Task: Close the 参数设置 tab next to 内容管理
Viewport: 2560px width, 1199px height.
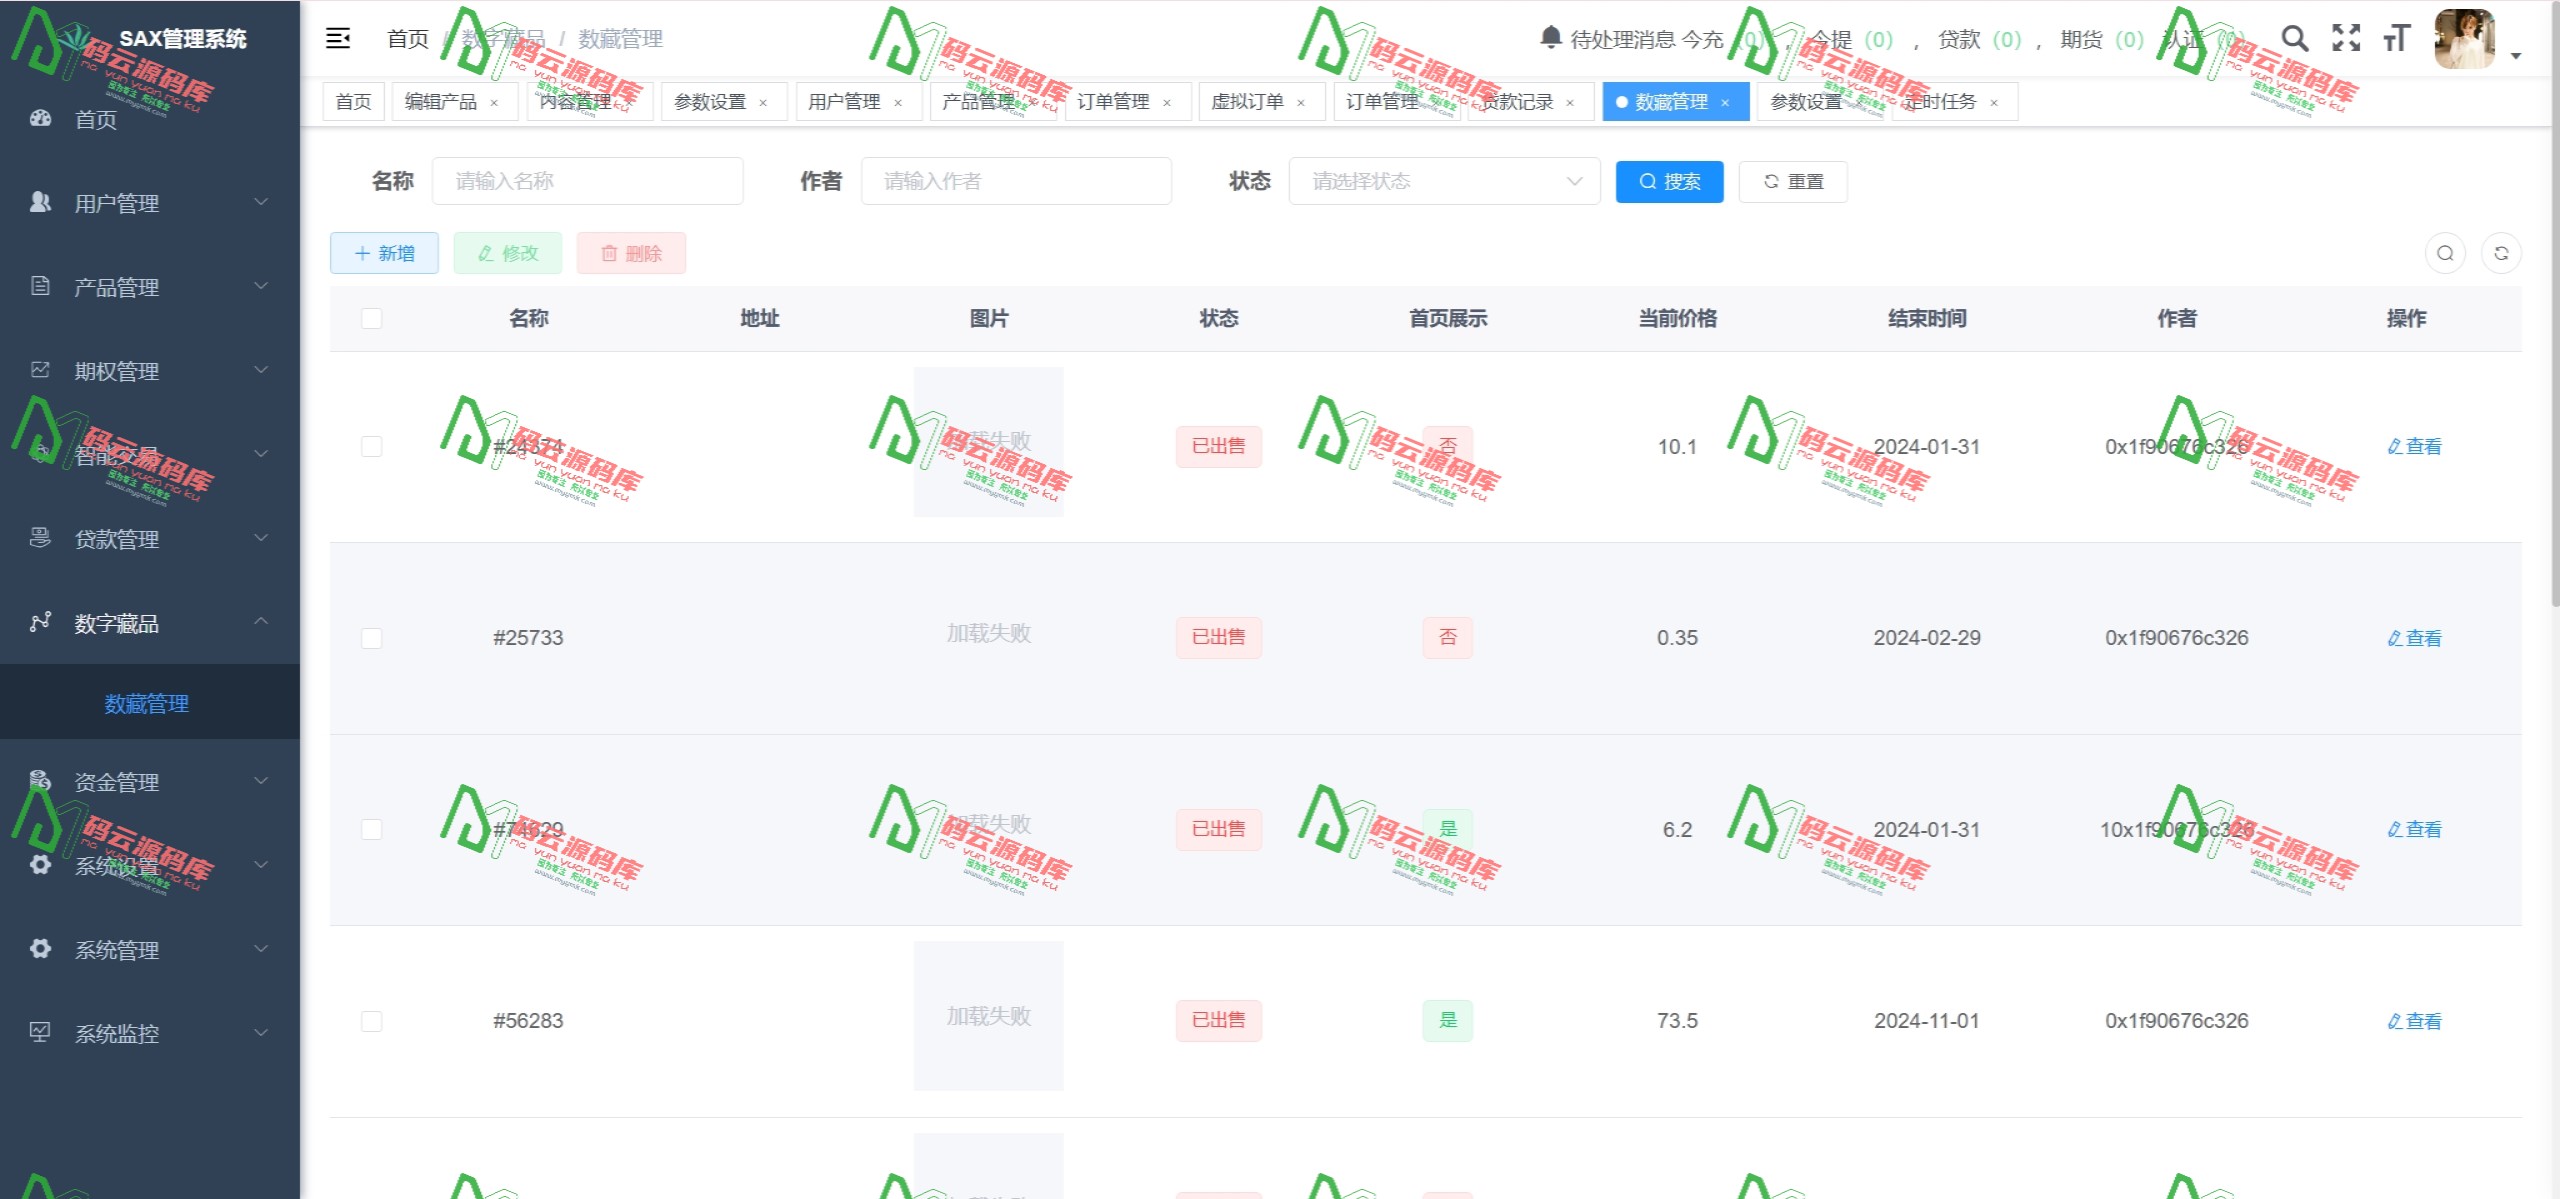Action: tap(763, 103)
